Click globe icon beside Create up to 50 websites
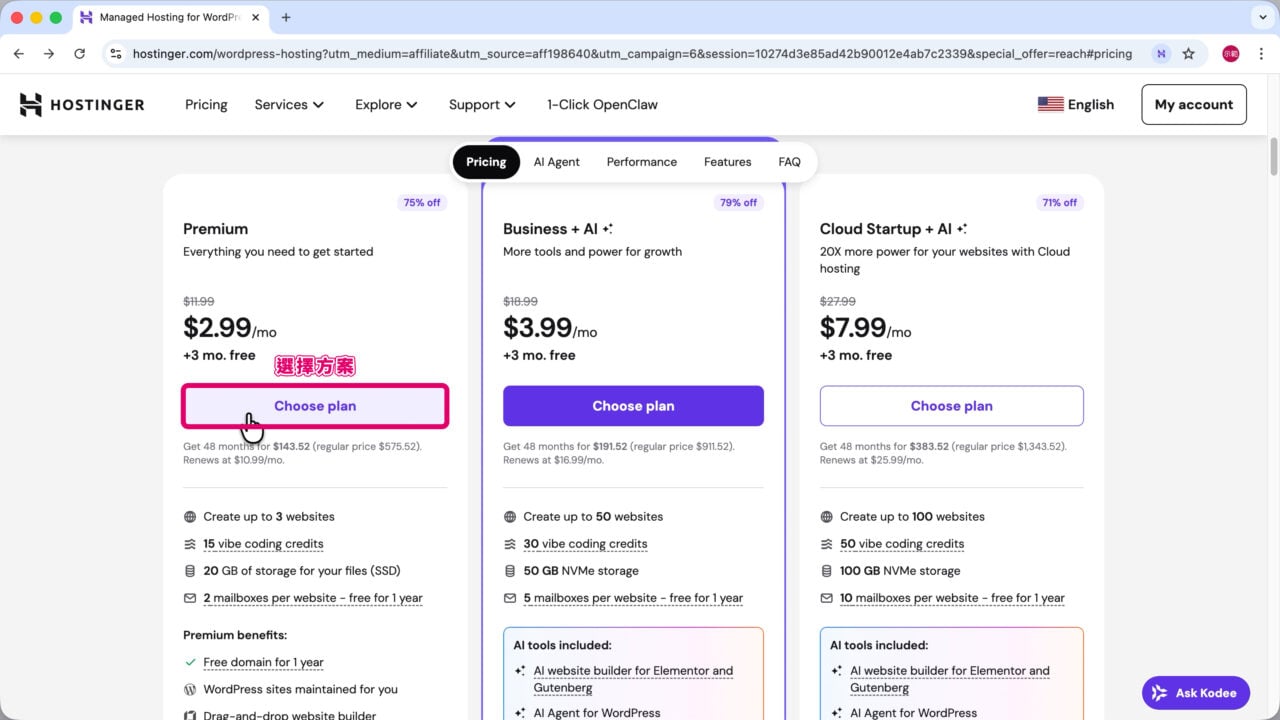The height and width of the screenshot is (720, 1280). pos(510,517)
